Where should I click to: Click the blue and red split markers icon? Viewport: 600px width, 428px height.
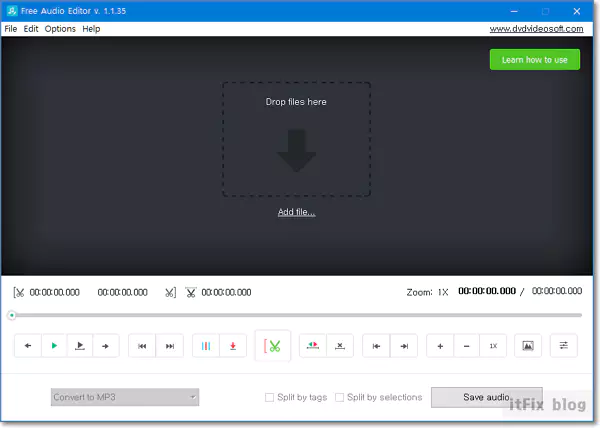click(206, 346)
